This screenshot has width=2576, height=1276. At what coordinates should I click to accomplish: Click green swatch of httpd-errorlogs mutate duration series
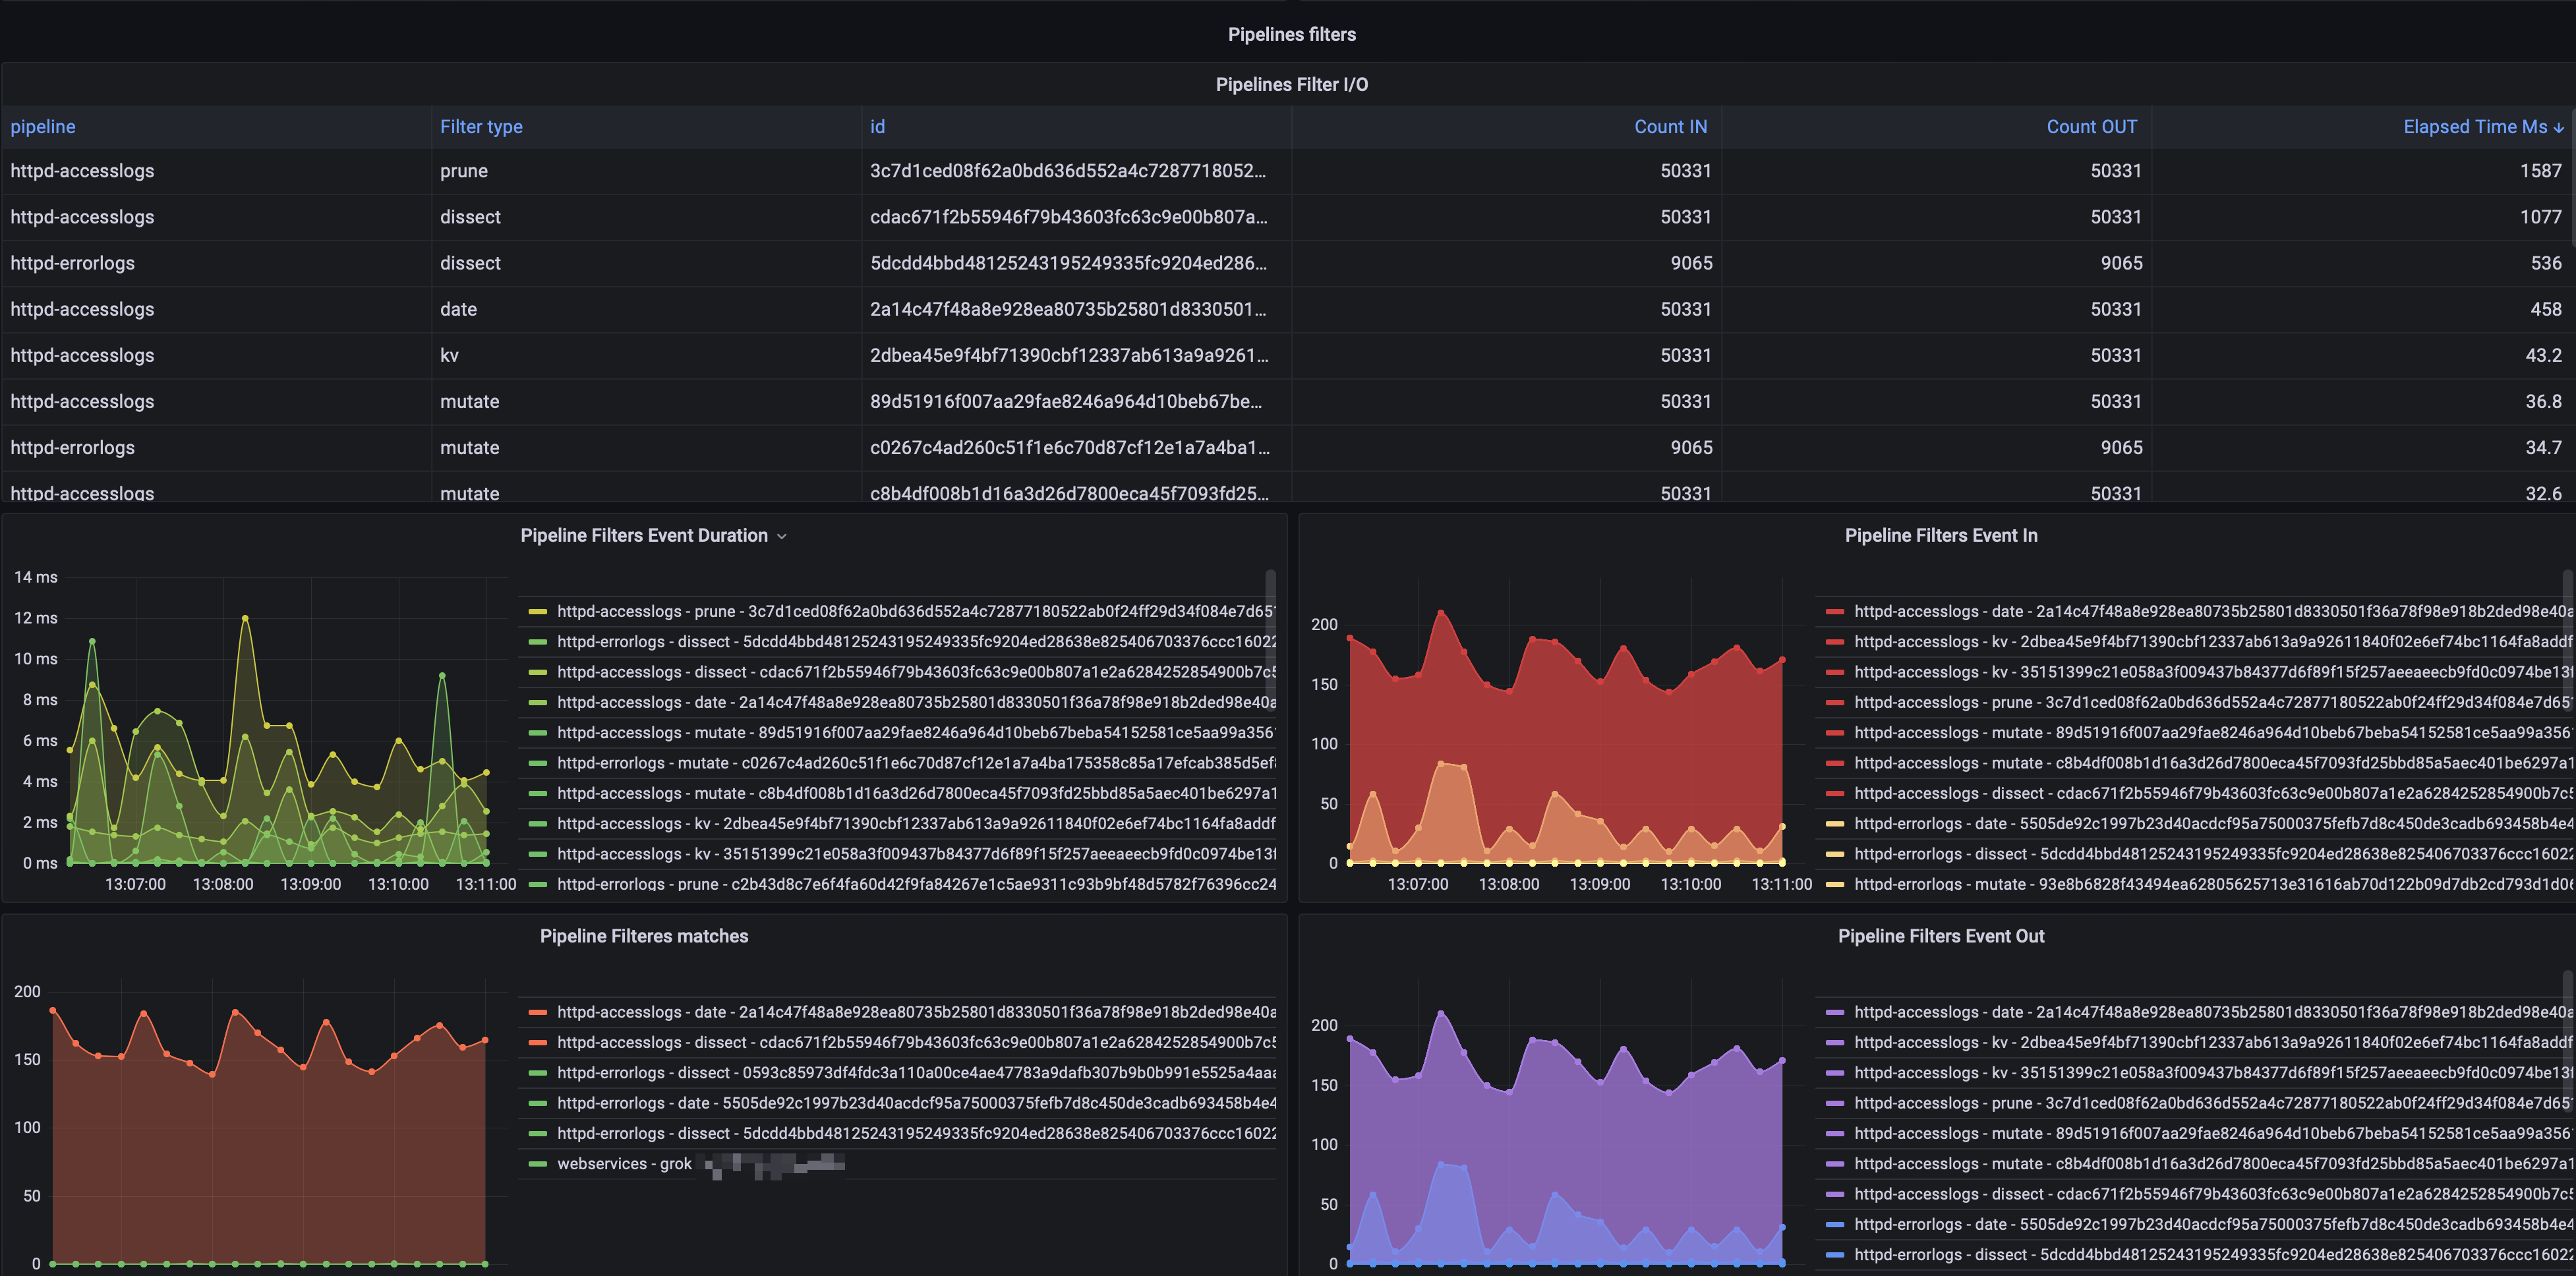(x=538, y=763)
